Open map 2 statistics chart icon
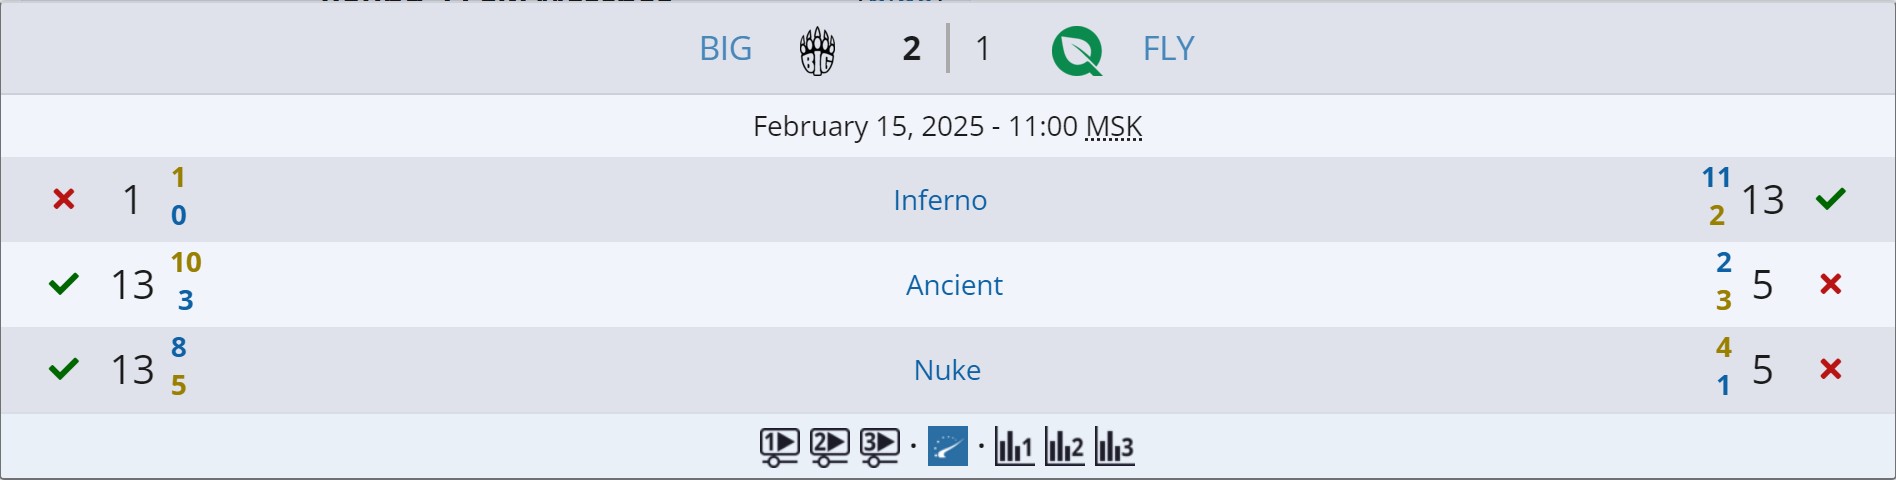 point(1064,446)
